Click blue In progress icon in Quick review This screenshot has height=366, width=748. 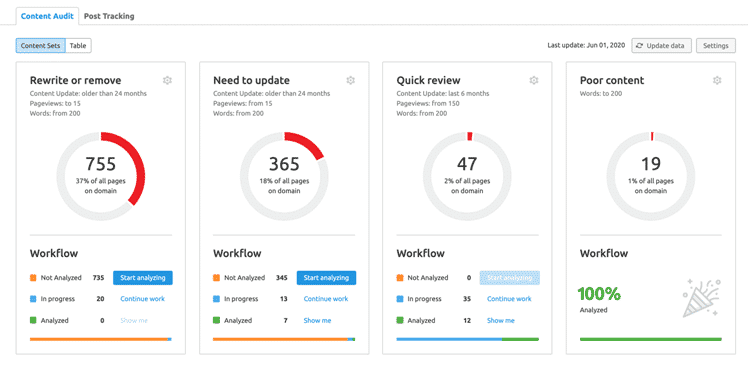point(400,299)
